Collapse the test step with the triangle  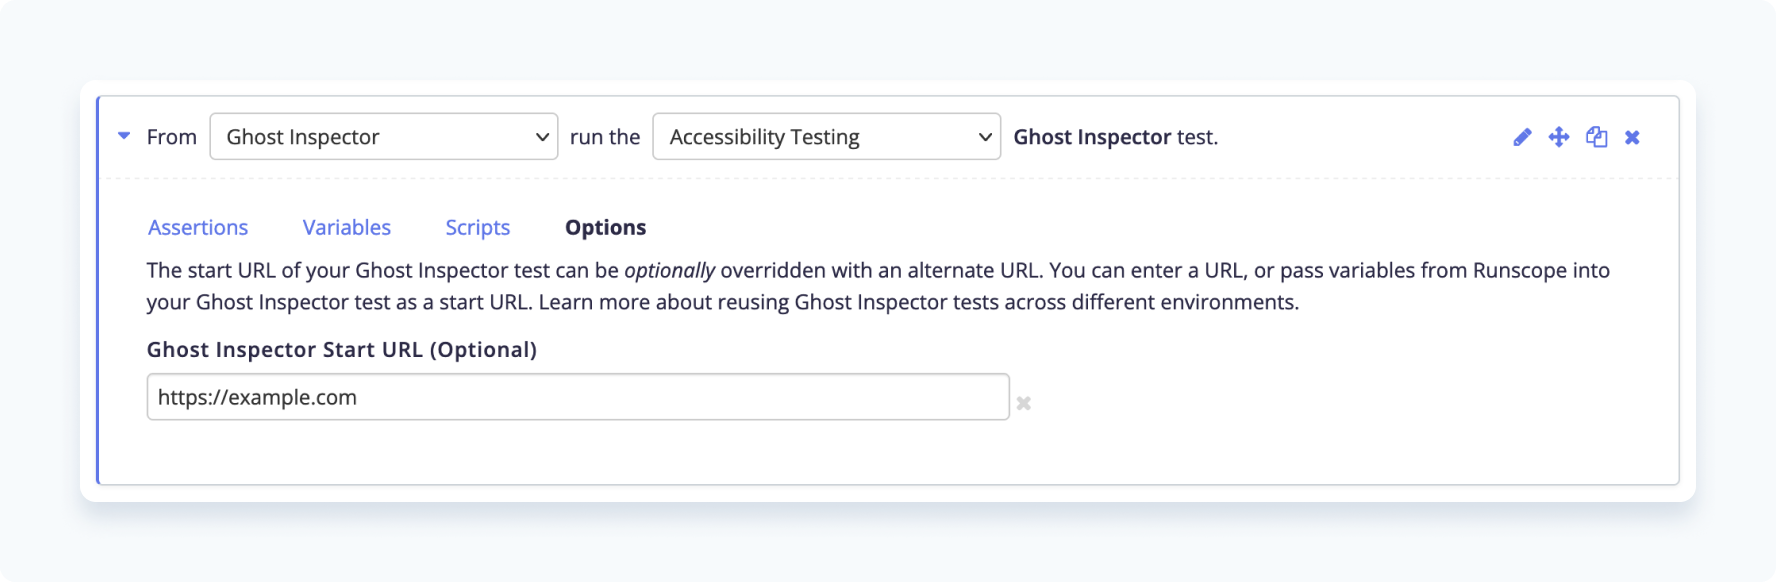click(x=124, y=136)
